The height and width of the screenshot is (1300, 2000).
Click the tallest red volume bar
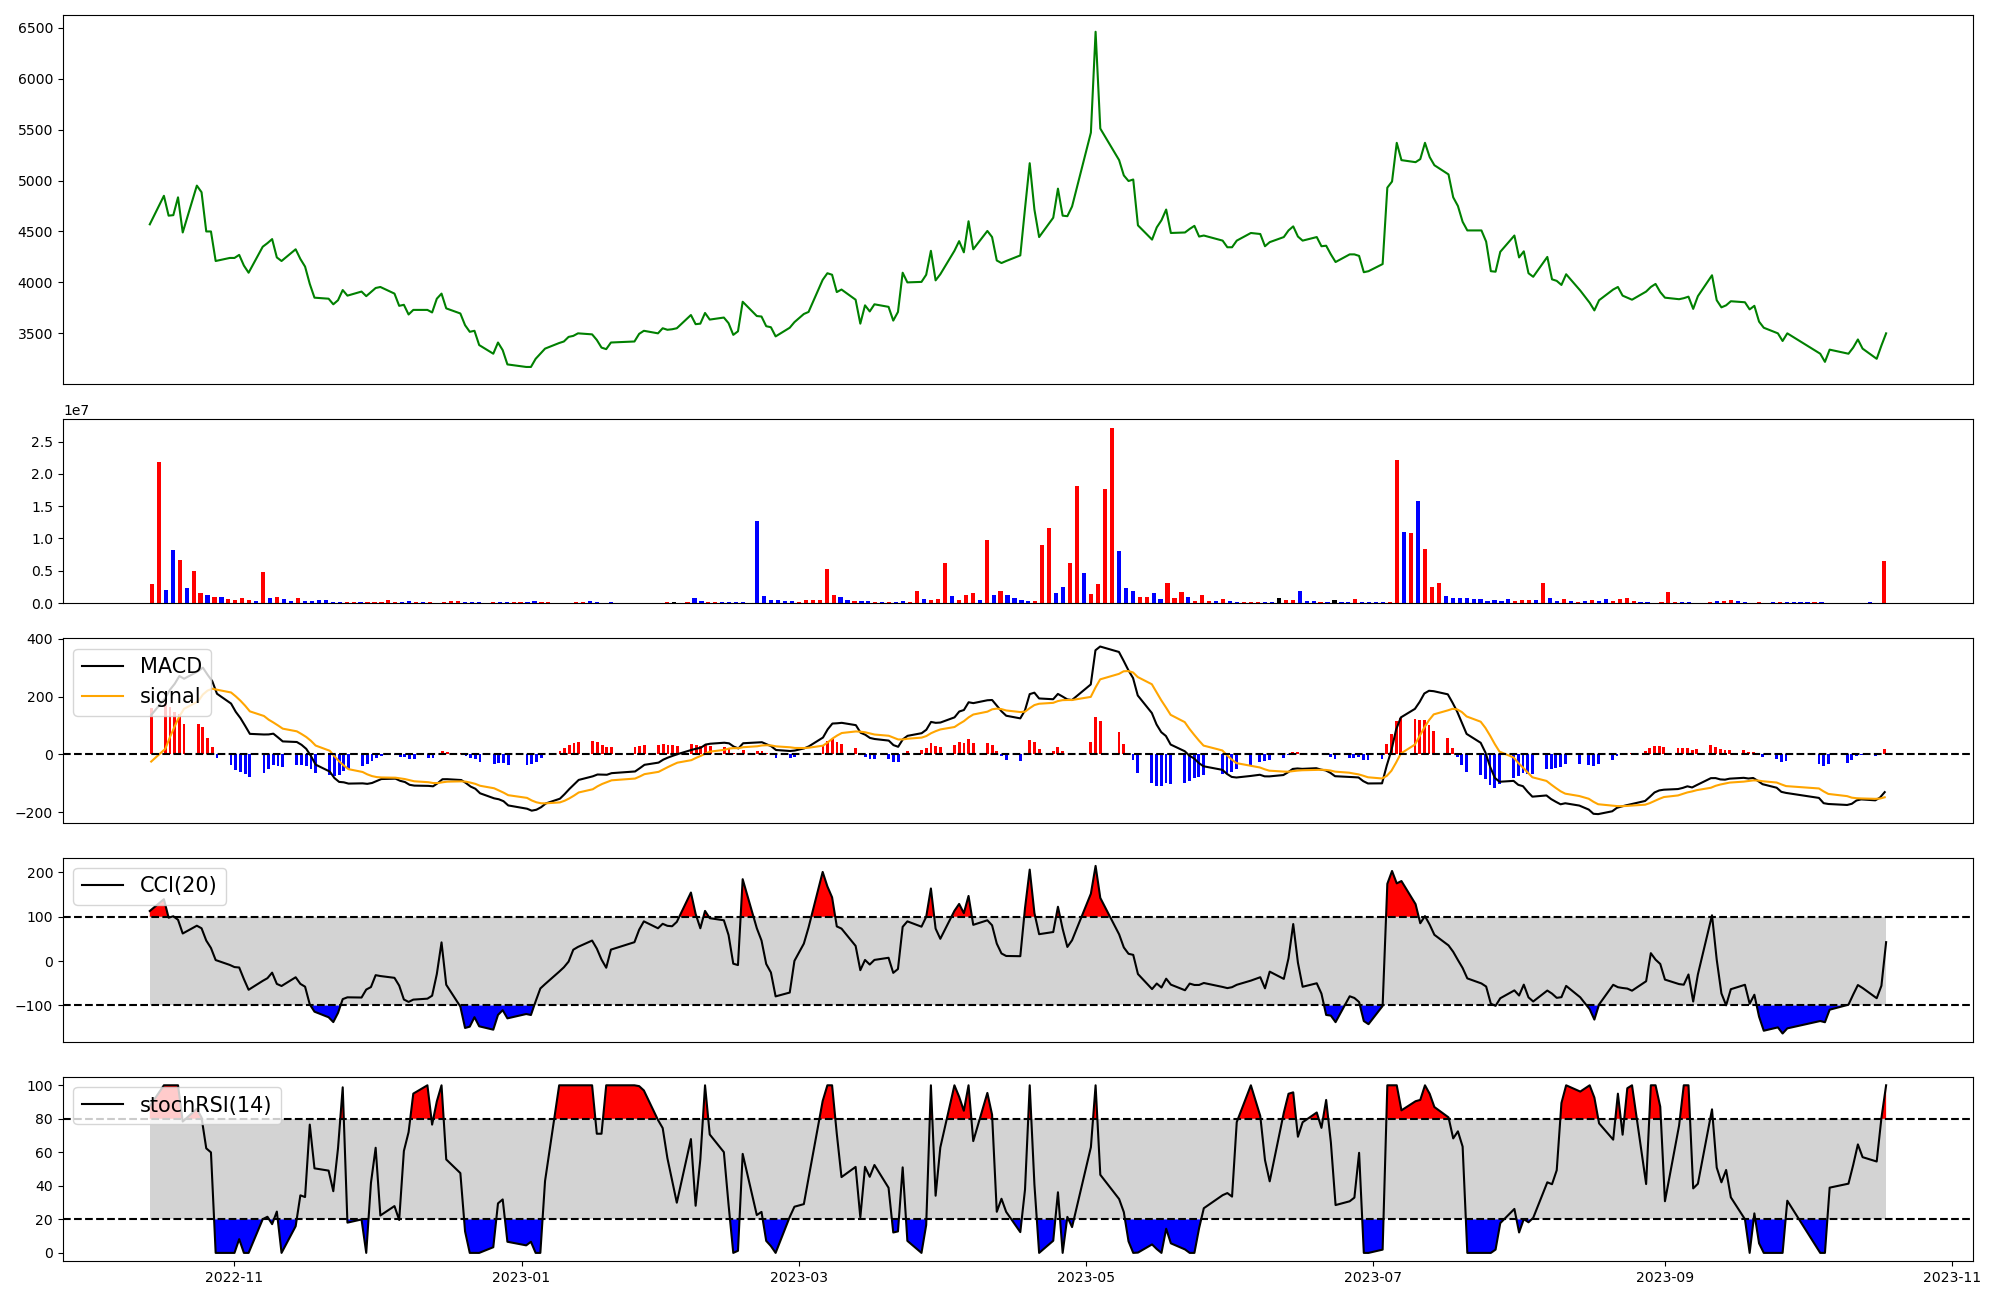(x=1112, y=515)
